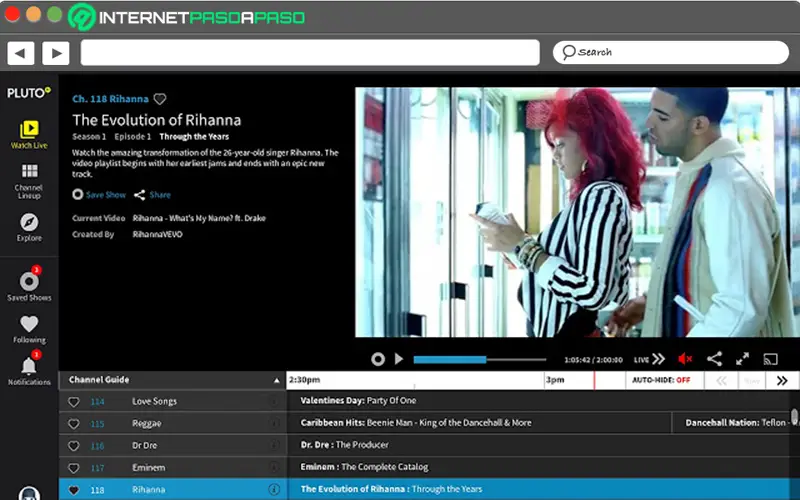Image resolution: width=800 pixels, height=500 pixels.
Task: Unmute the red speaker icon
Action: point(685,359)
